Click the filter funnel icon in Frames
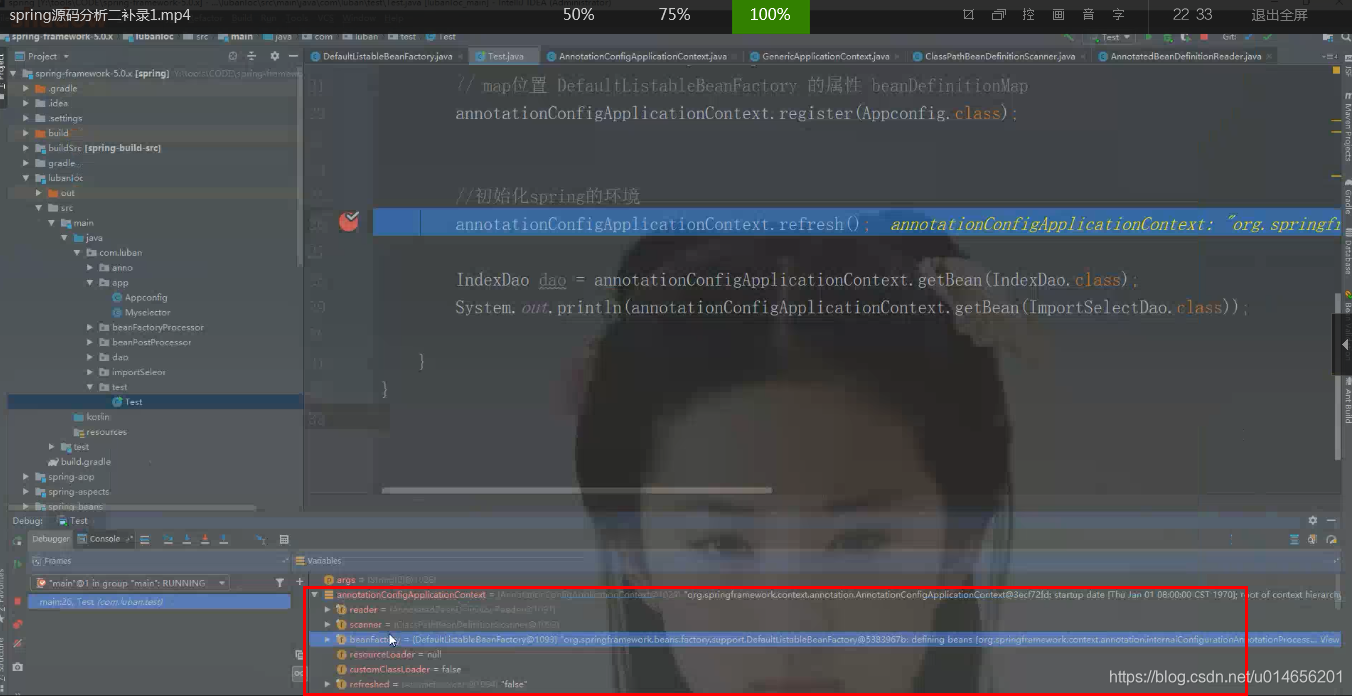The width and height of the screenshot is (1352, 696). [280, 583]
